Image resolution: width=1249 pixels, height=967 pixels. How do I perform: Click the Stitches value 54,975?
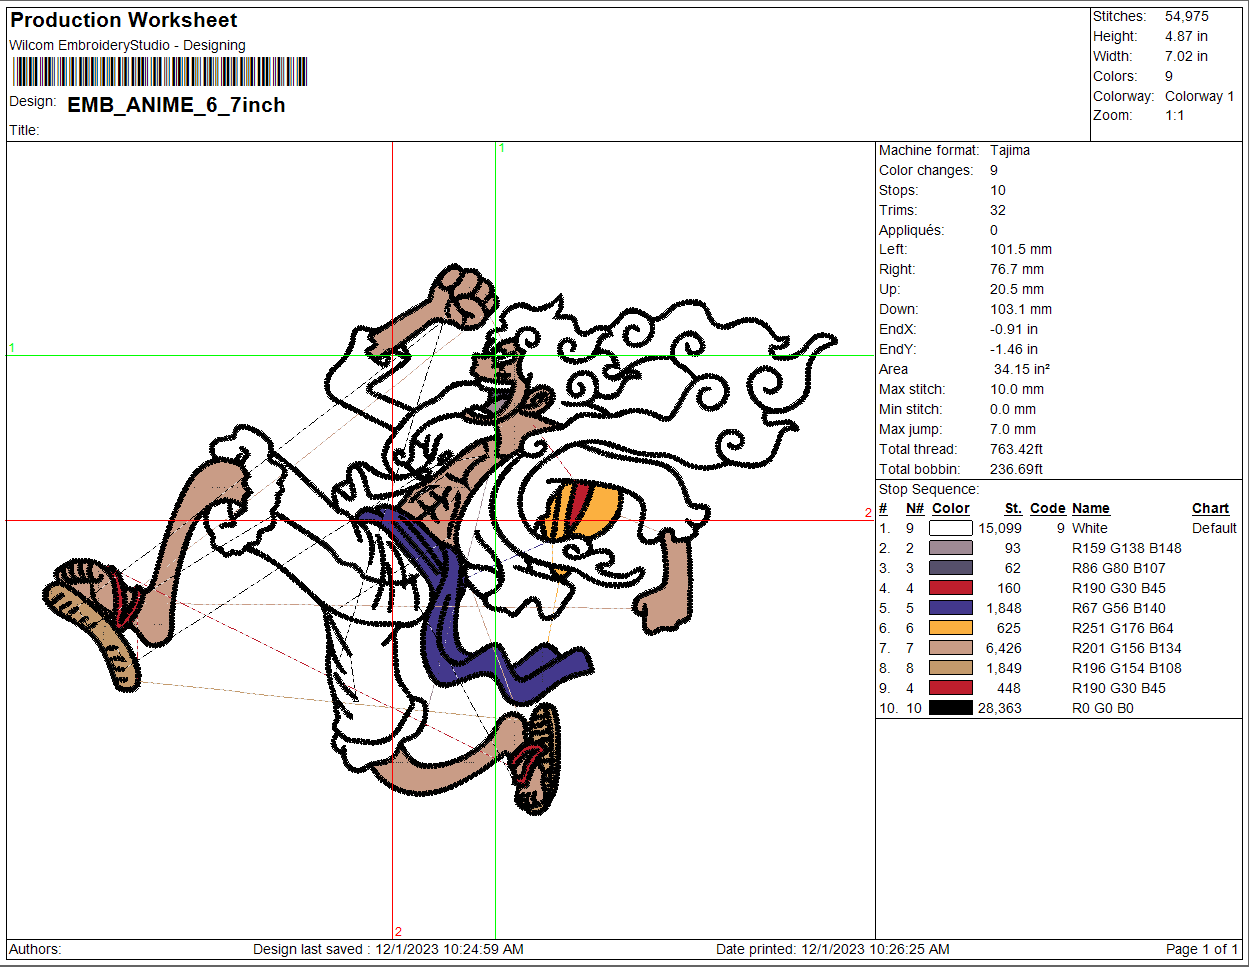tap(1186, 16)
